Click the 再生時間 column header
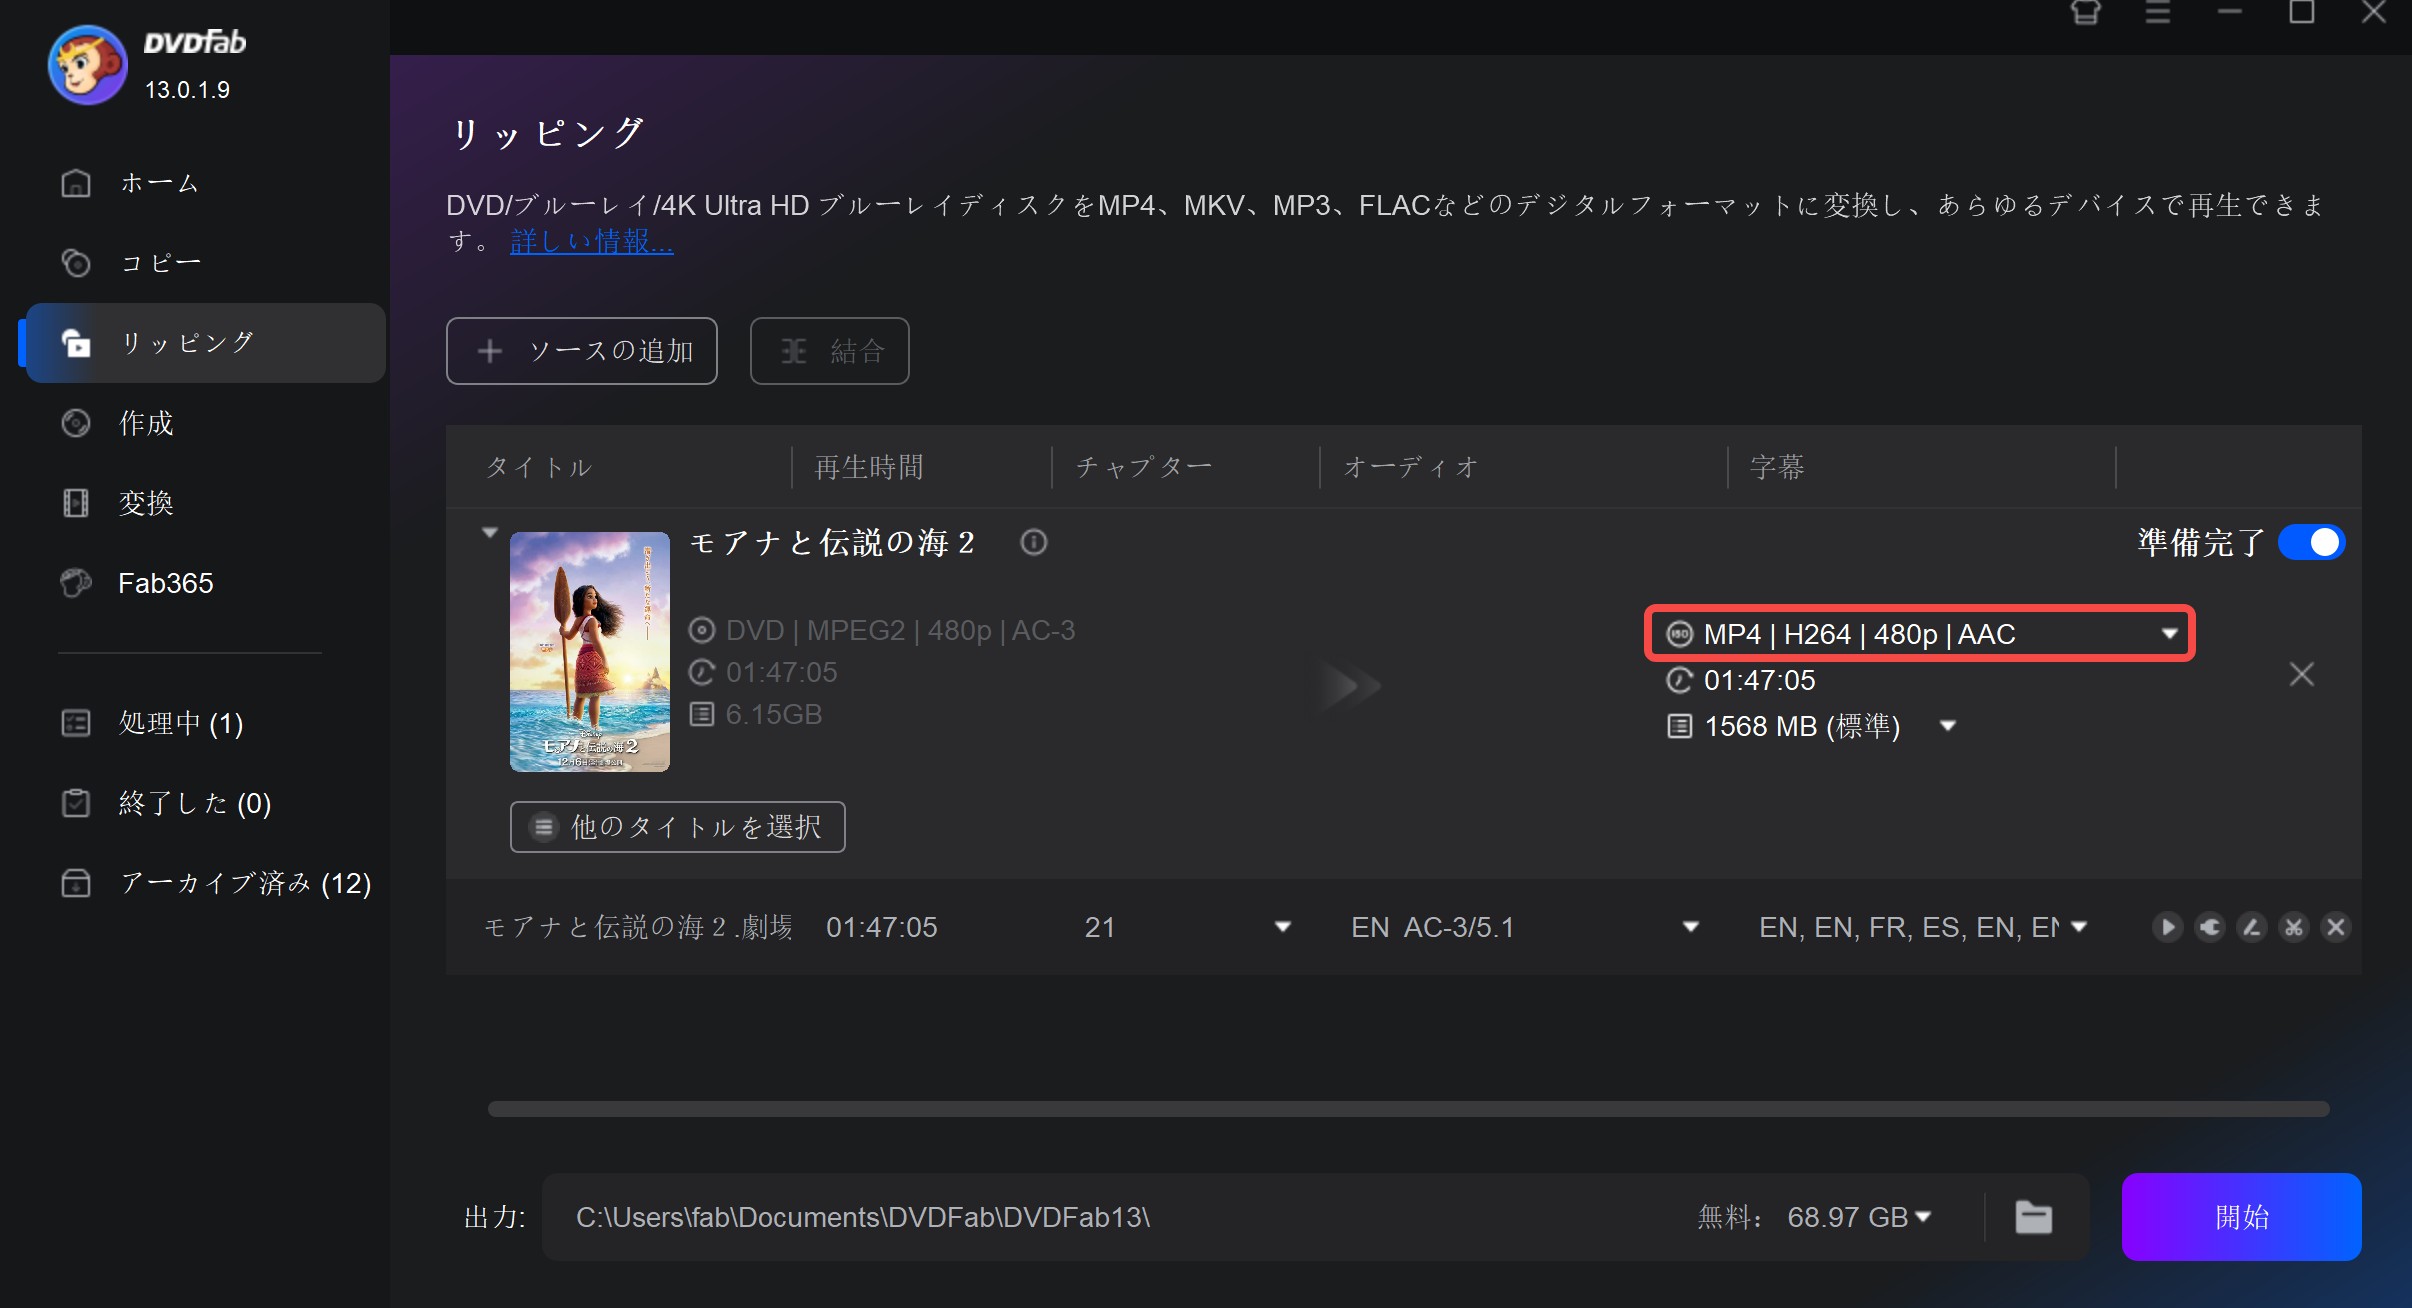This screenshot has height=1308, width=2412. click(869, 467)
